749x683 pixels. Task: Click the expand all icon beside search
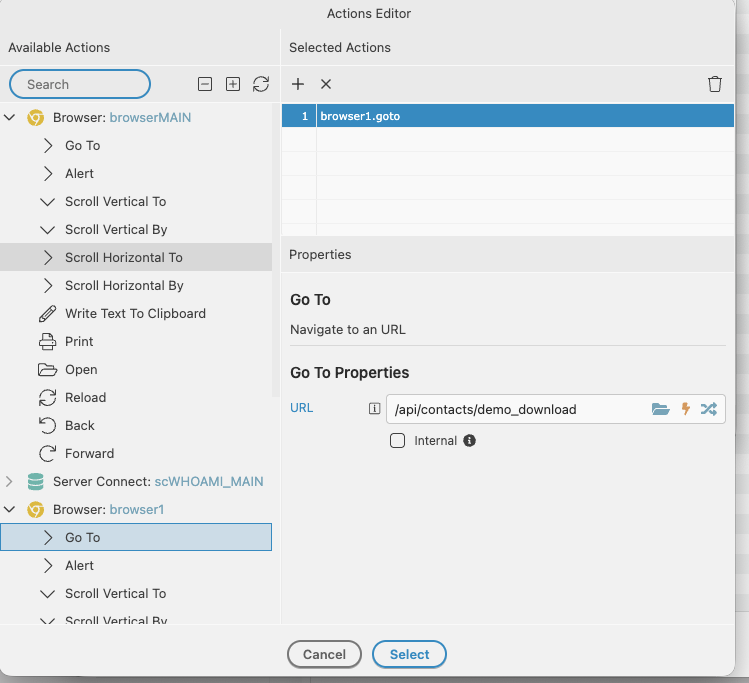click(x=233, y=85)
